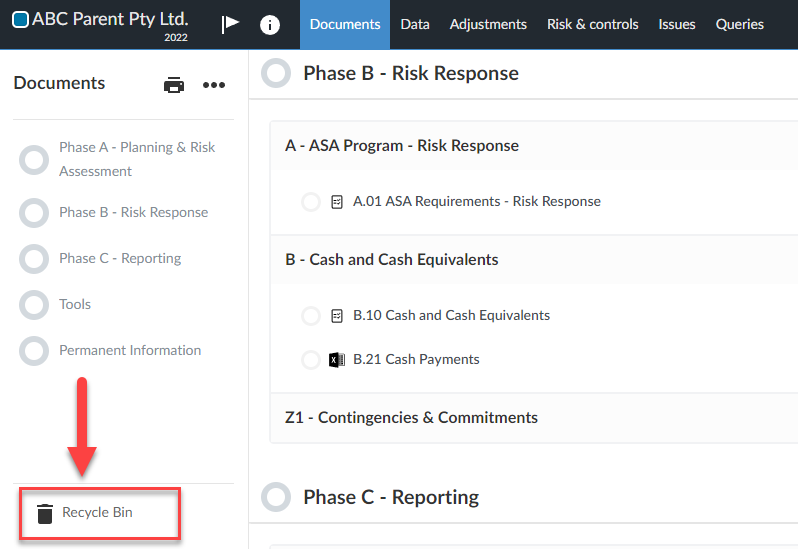Click the Phase C - Reporting heading circle
Viewport: 798px width, 549px height.
275,497
